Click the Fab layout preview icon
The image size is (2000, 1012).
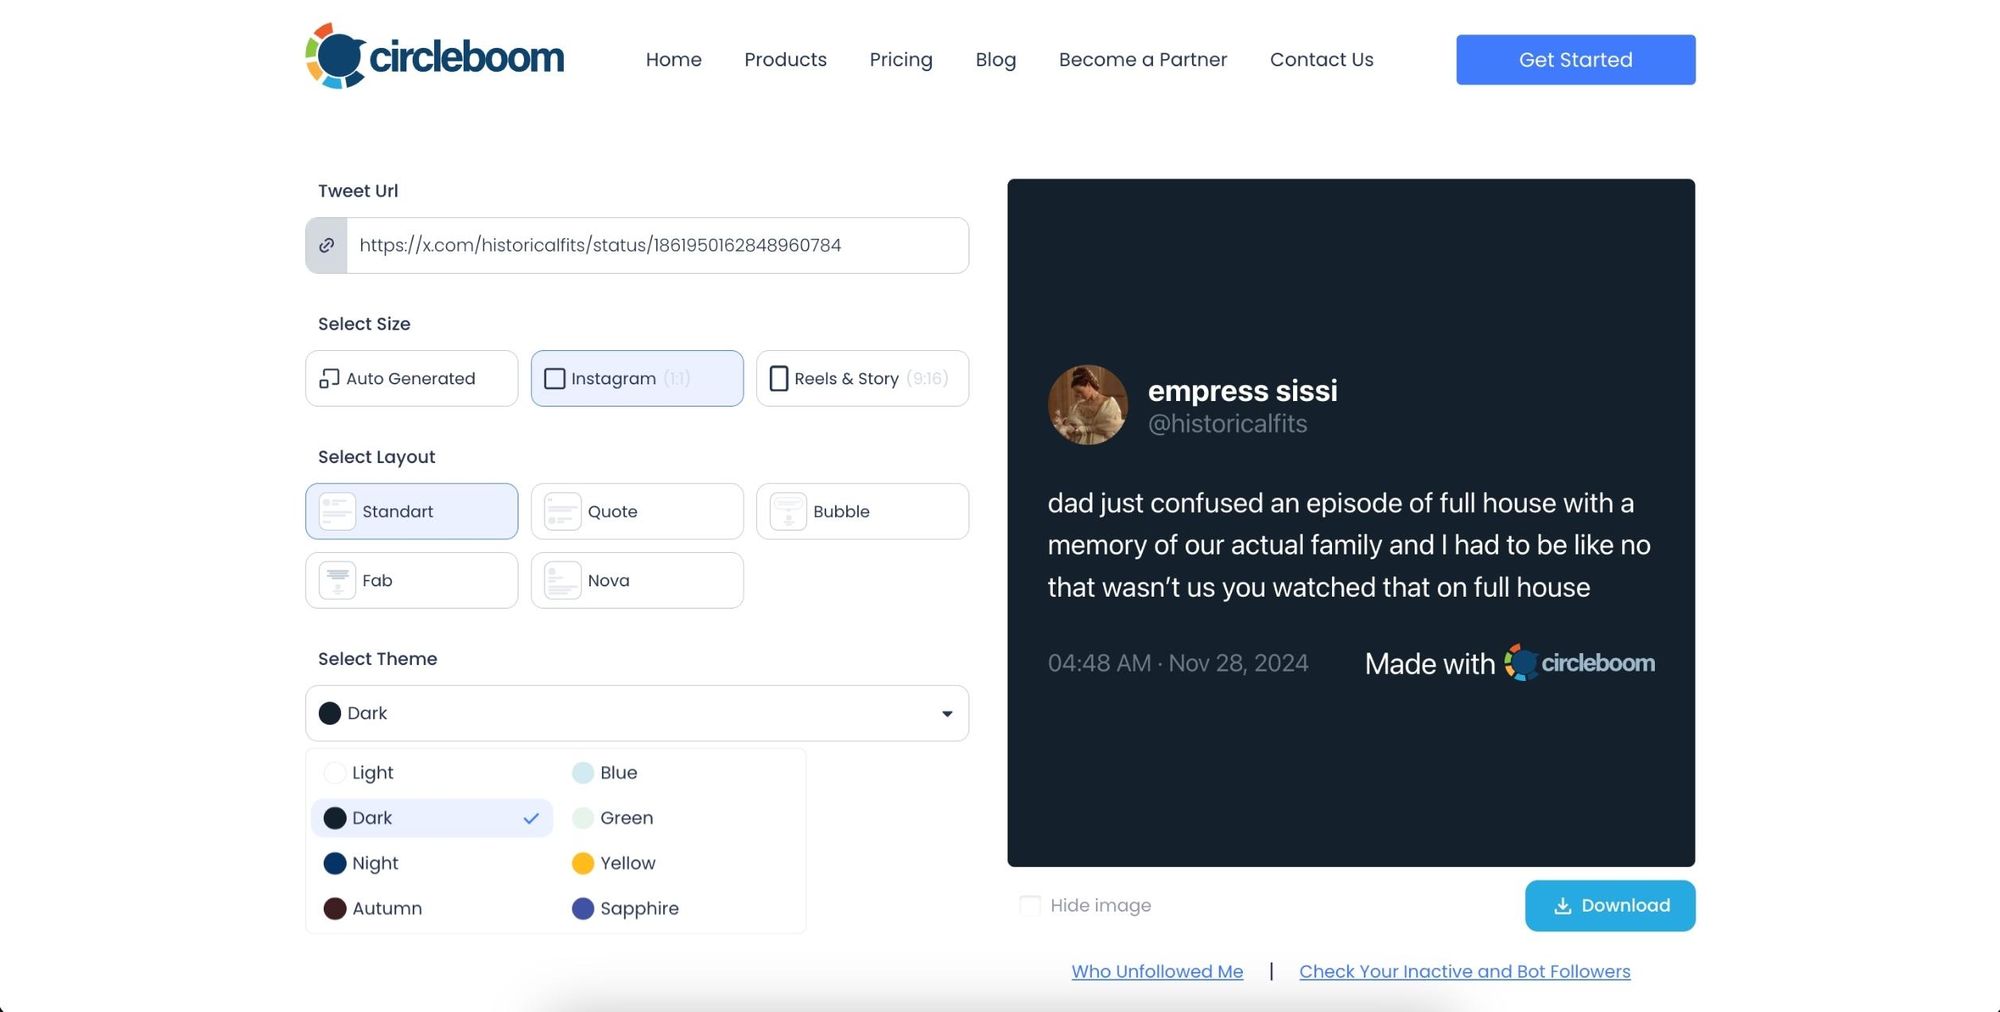tap(337, 580)
